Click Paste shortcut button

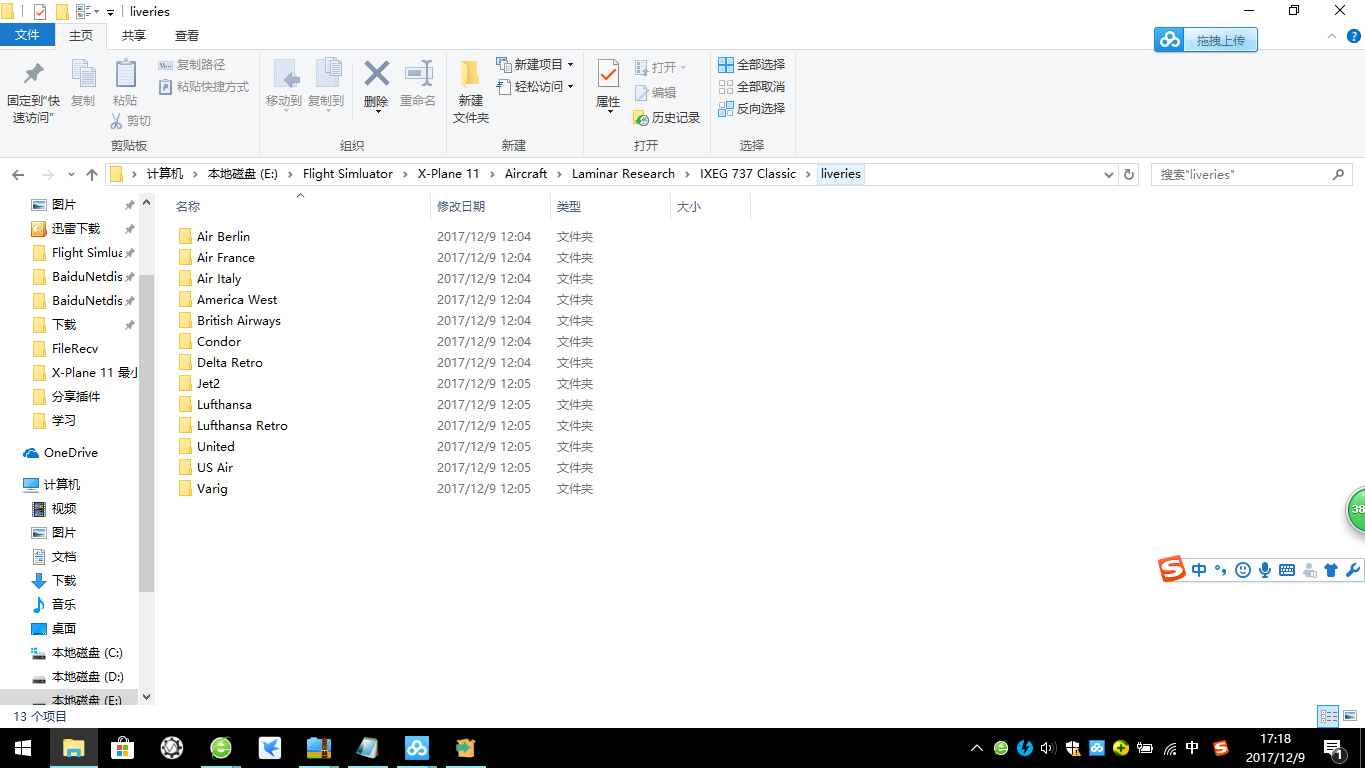pos(204,87)
